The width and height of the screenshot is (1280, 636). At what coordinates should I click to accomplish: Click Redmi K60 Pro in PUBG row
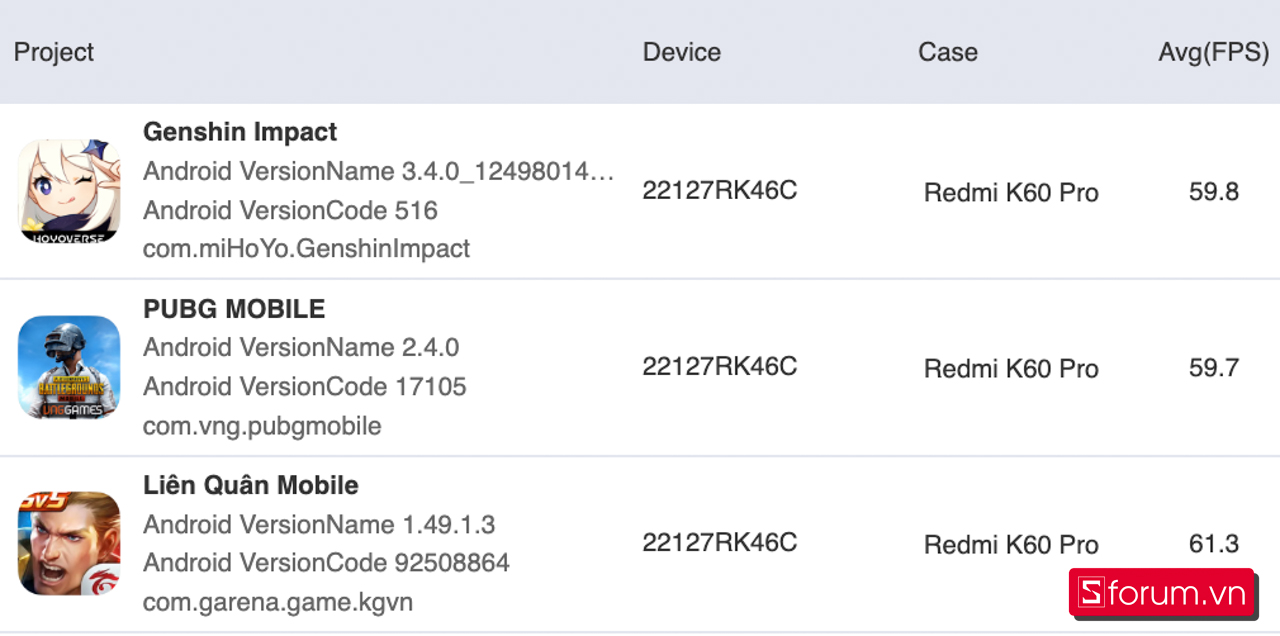[x=1011, y=368]
